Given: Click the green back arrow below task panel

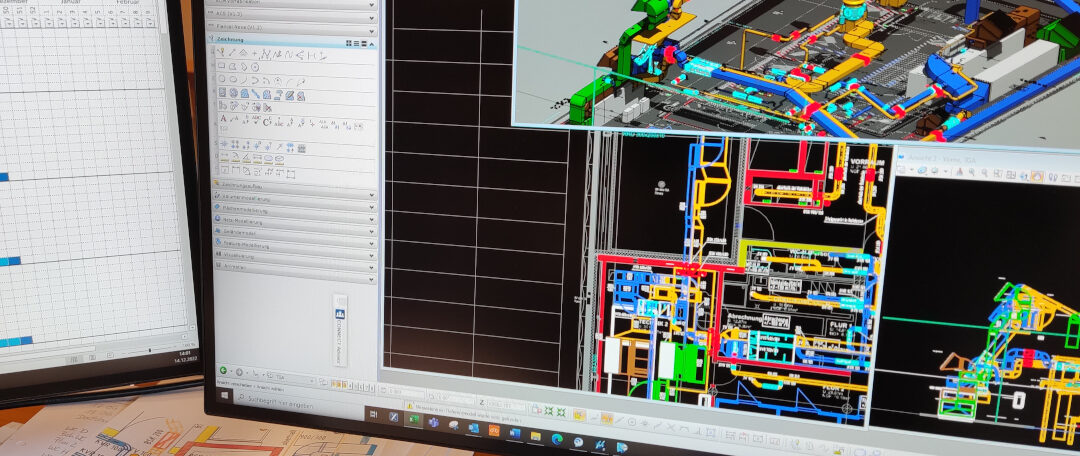Looking at the screenshot, I should pos(223,370).
